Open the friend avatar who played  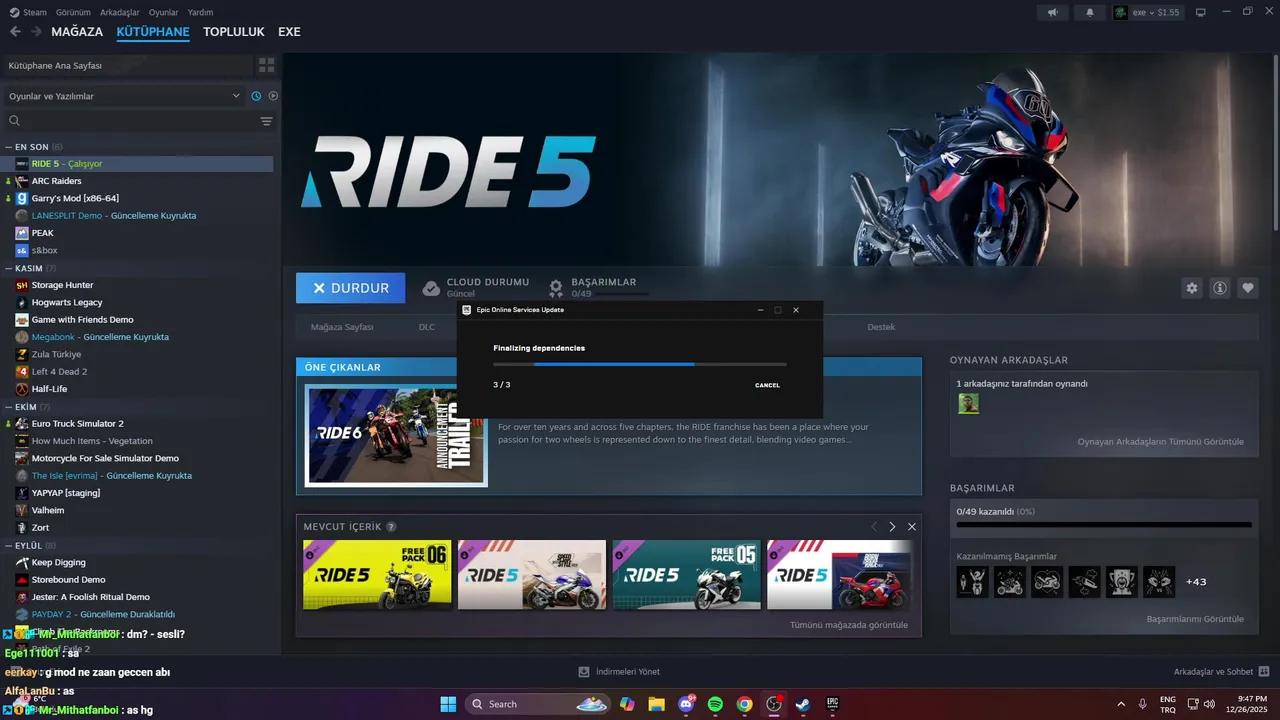pyautogui.click(x=968, y=403)
